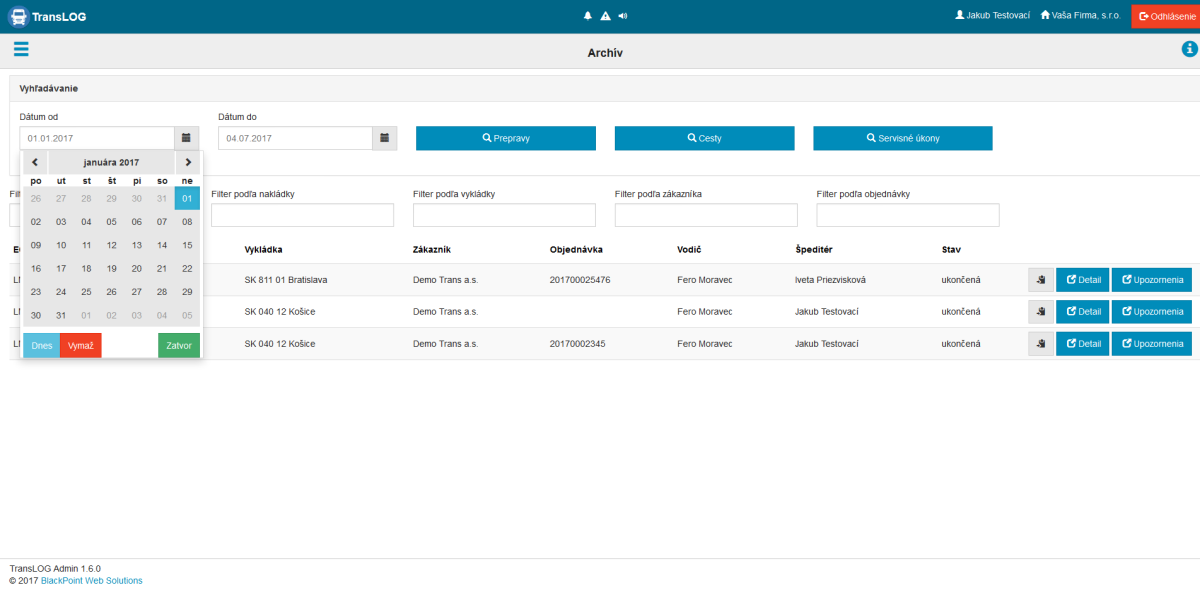Click the sound speaker icon
This screenshot has height=602, width=1200.
(x=622, y=16)
